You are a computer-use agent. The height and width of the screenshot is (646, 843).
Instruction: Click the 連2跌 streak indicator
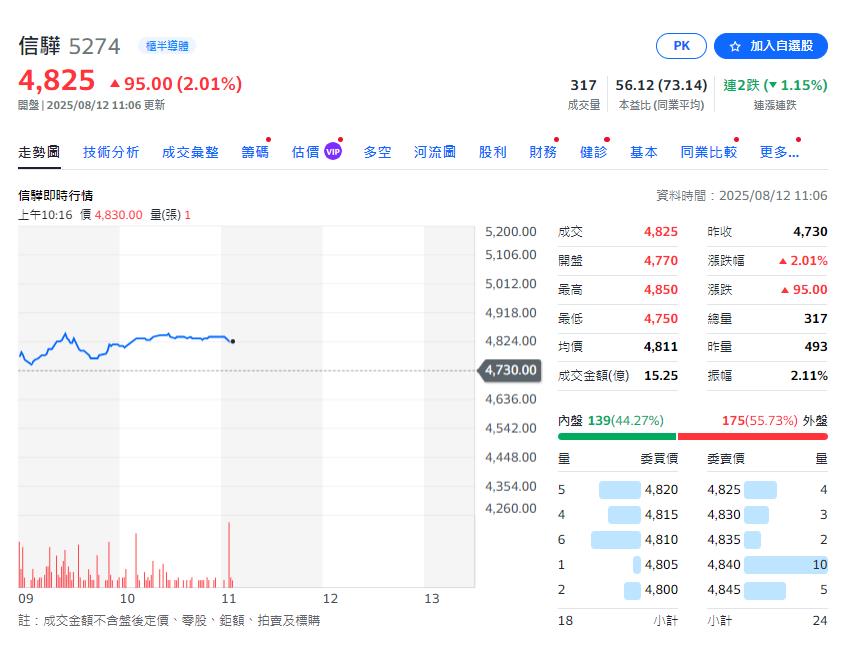775,85
